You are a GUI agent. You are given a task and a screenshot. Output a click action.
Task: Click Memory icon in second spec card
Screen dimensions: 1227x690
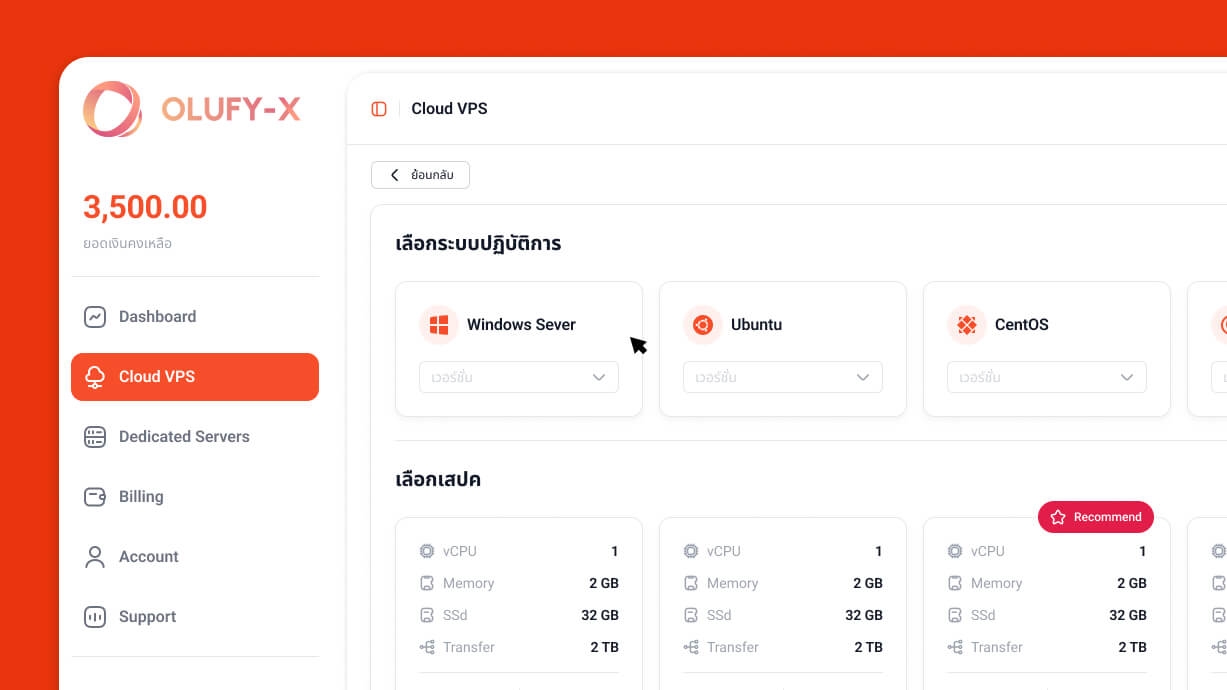pyautogui.click(x=691, y=583)
